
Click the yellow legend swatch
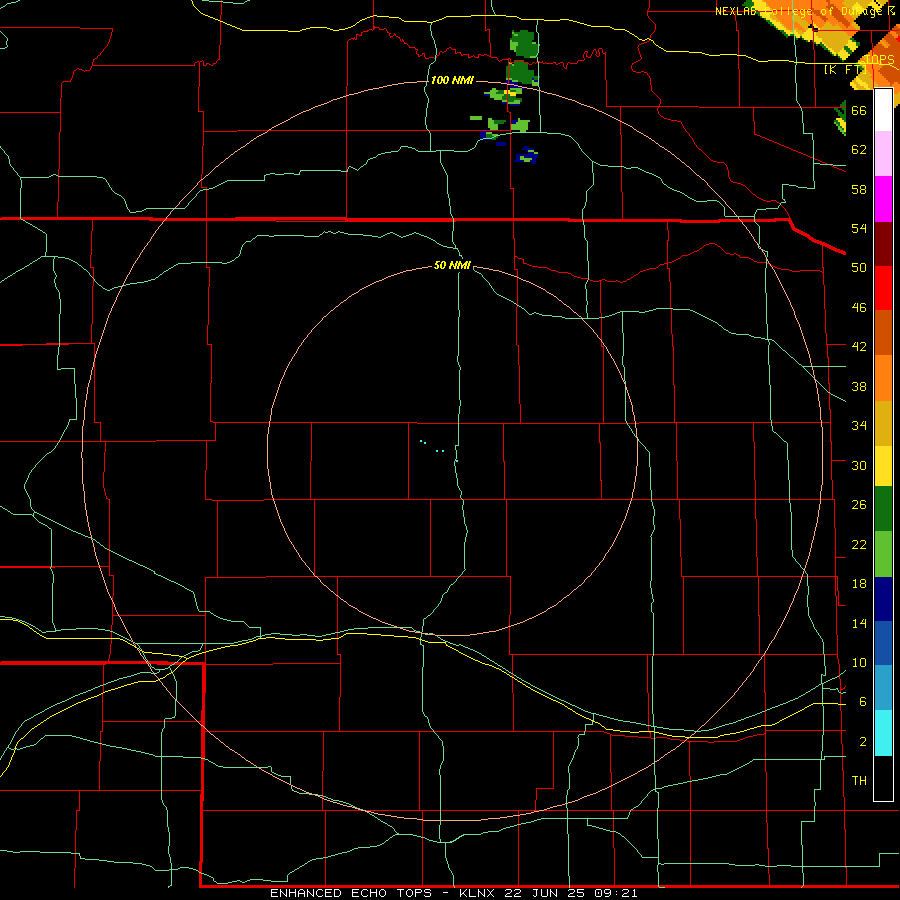pos(883,466)
